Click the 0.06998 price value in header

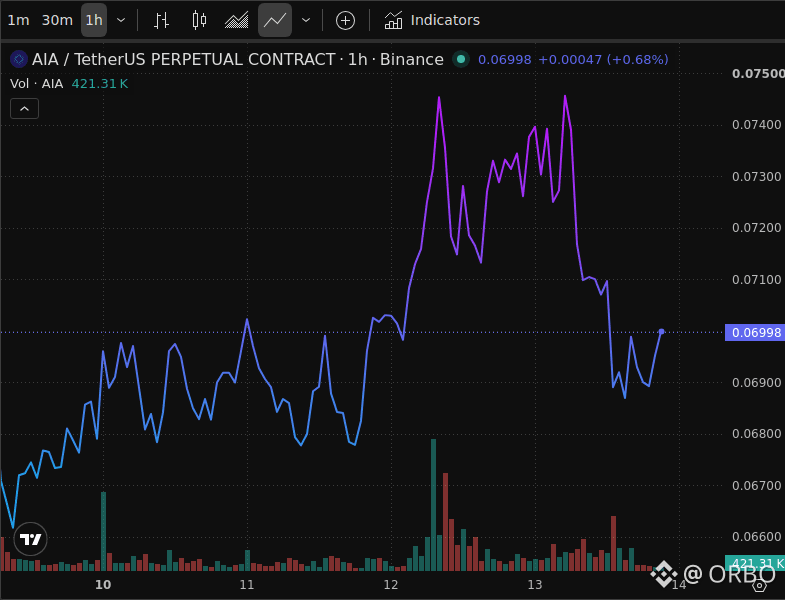click(505, 60)
